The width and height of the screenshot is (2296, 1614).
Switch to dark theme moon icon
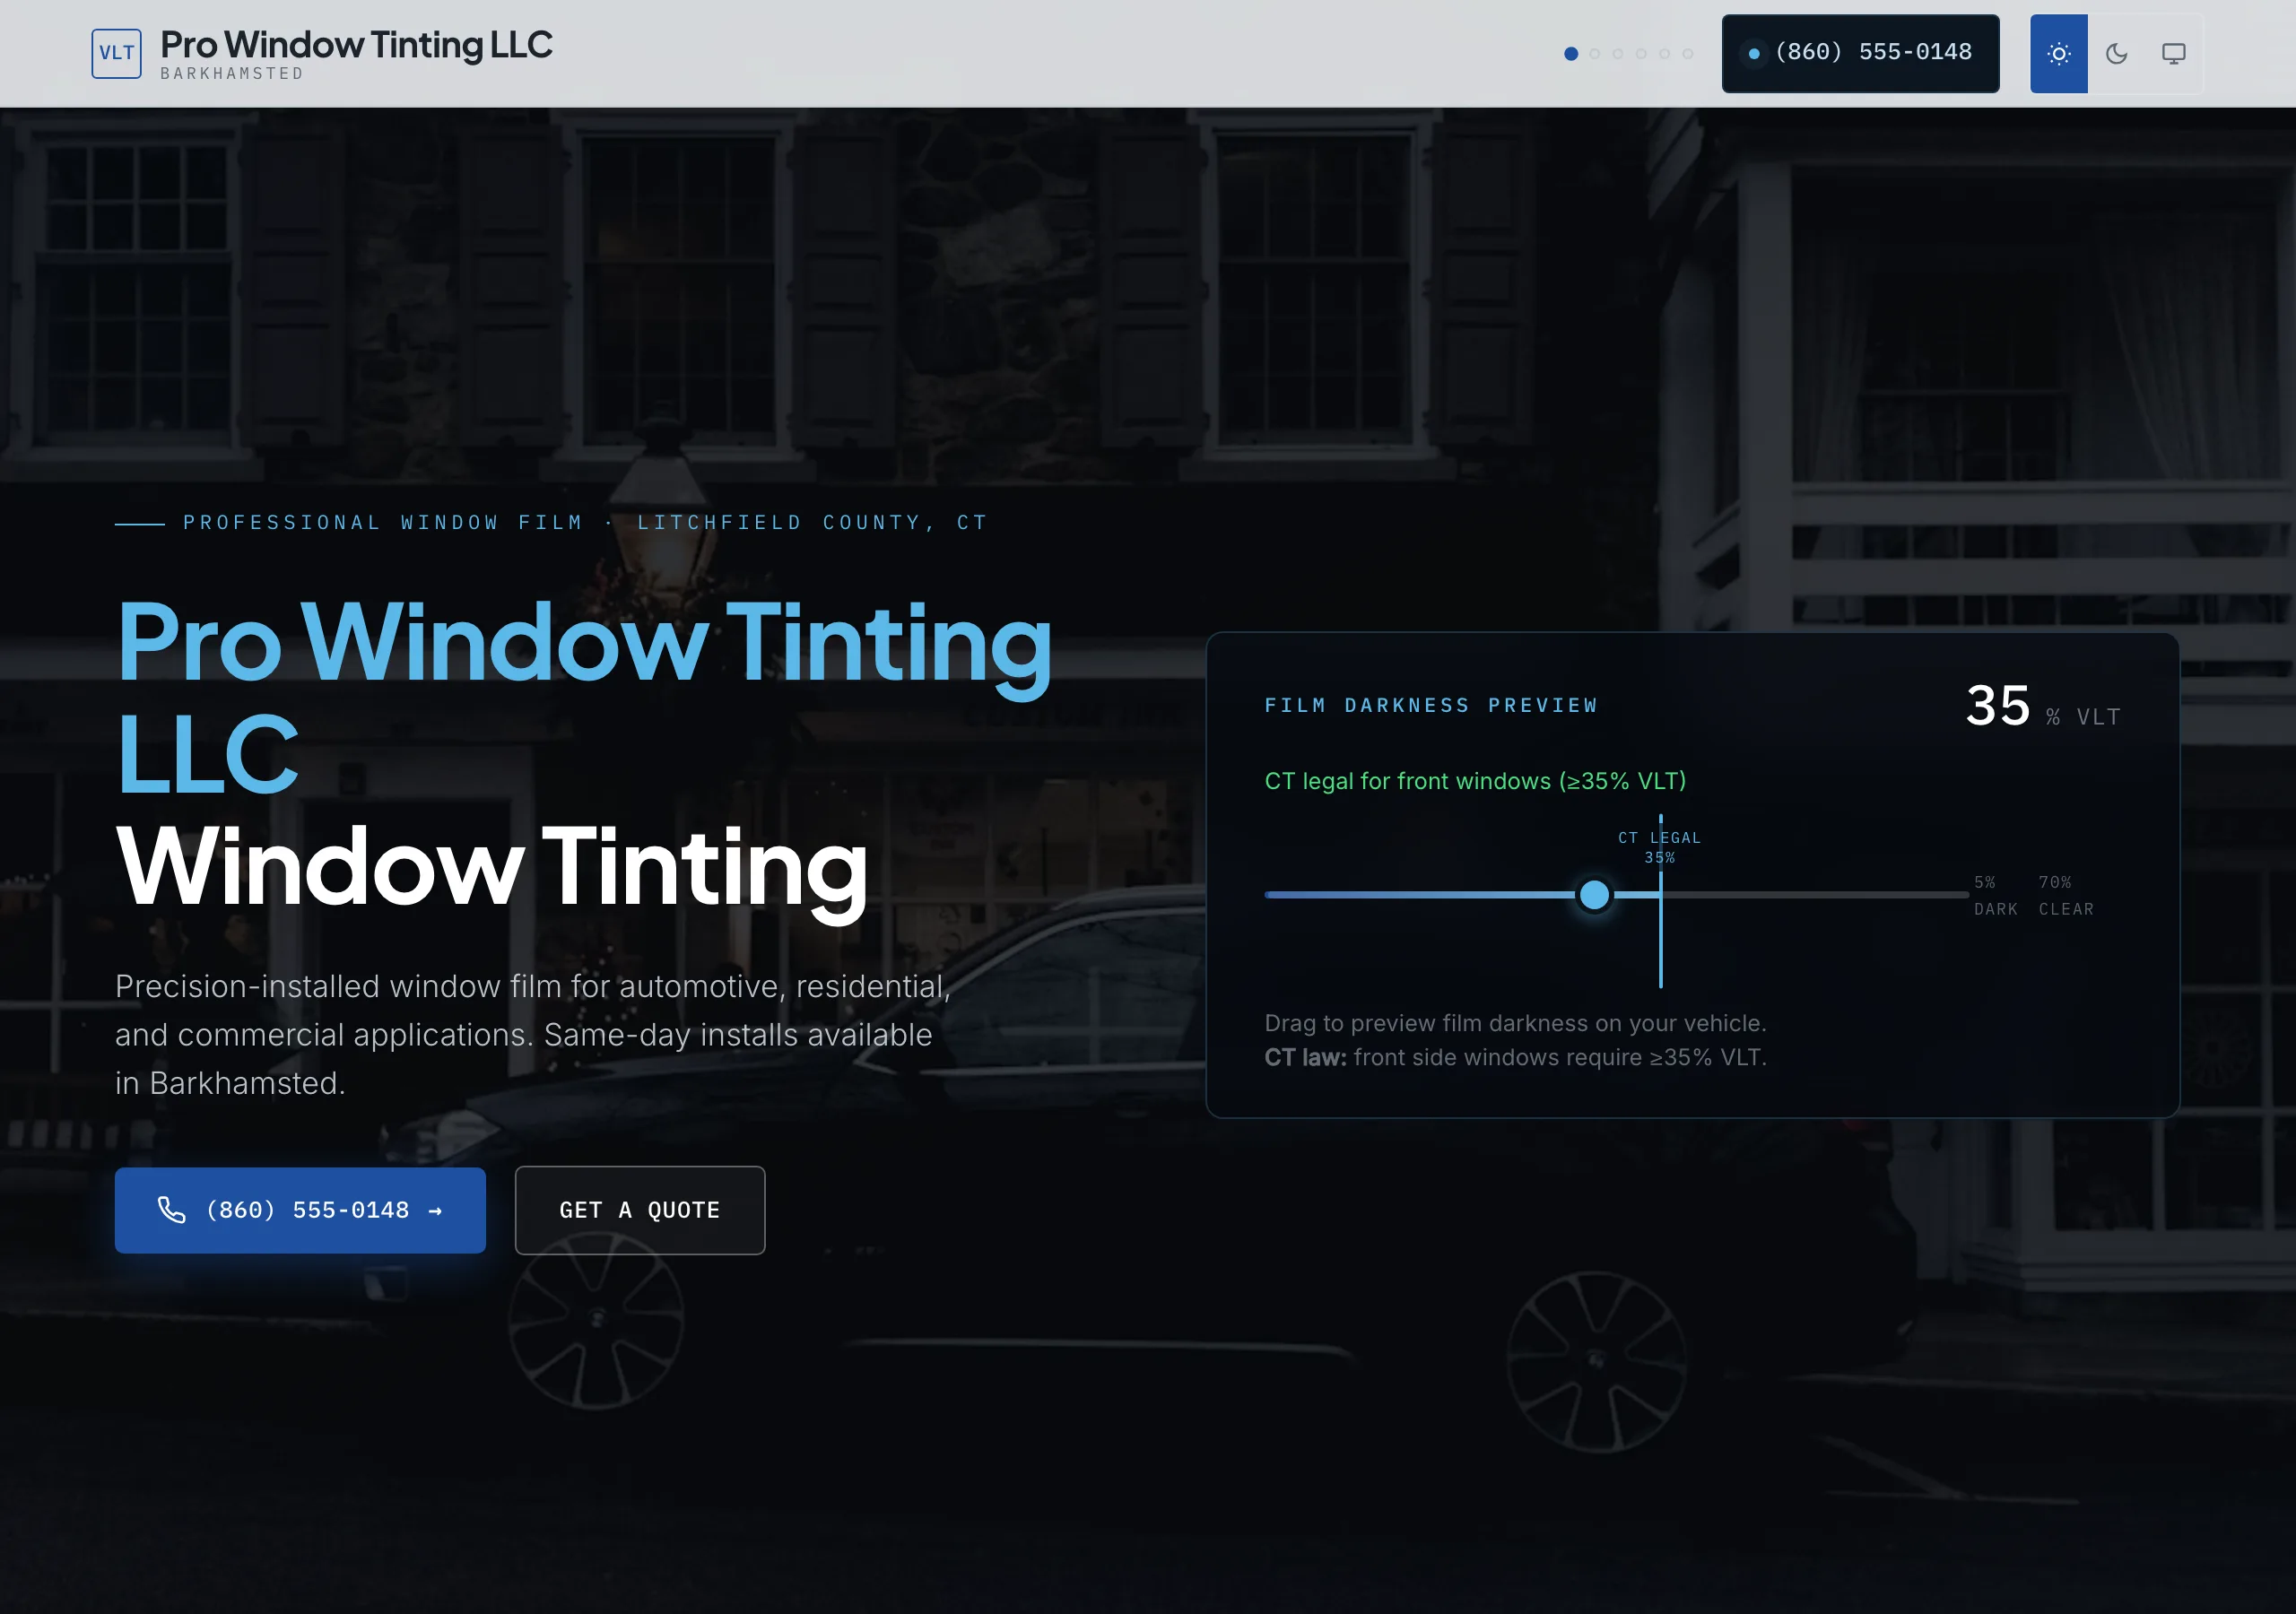2116,53
